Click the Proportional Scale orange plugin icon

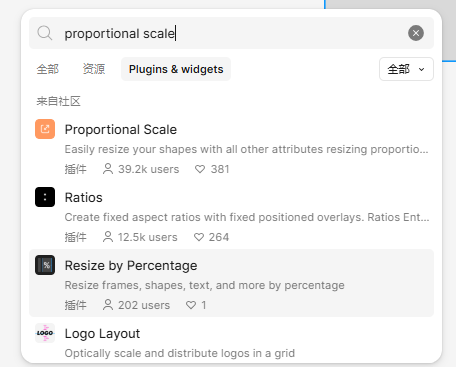point(45,129)
